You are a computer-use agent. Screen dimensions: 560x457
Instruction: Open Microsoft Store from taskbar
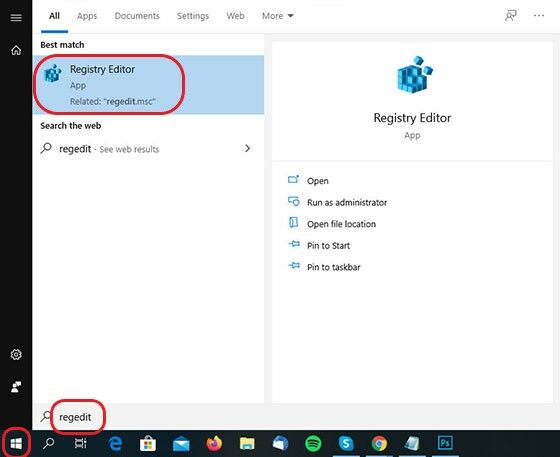click(148, 444)
